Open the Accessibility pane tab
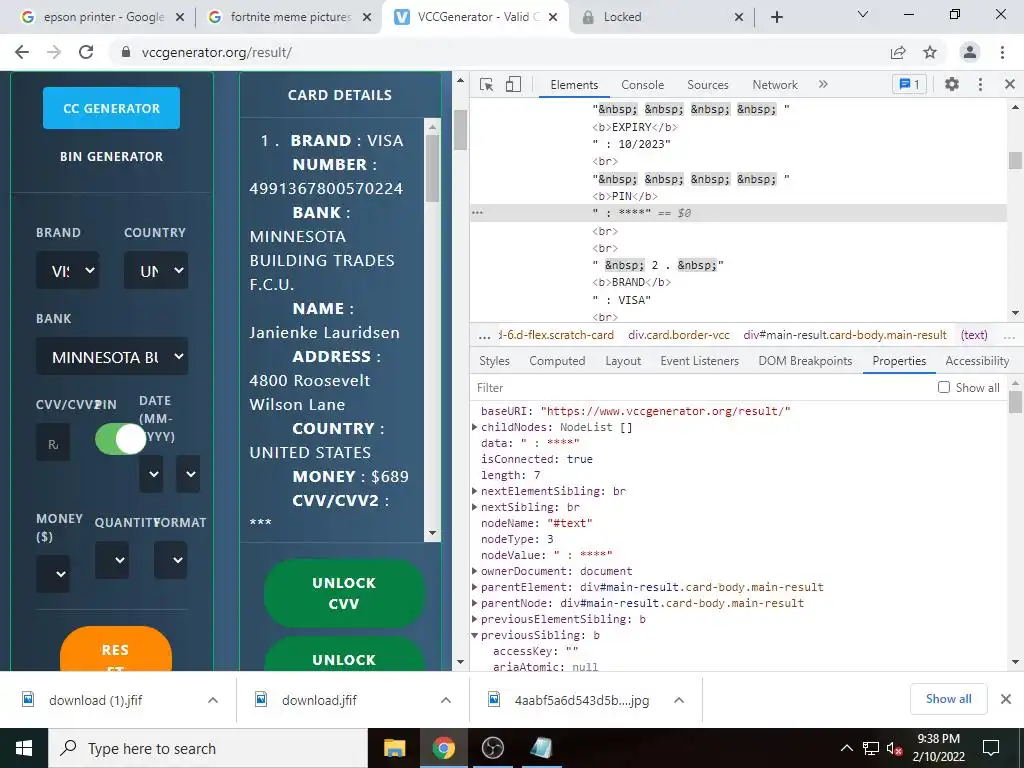 click(977, 360)
